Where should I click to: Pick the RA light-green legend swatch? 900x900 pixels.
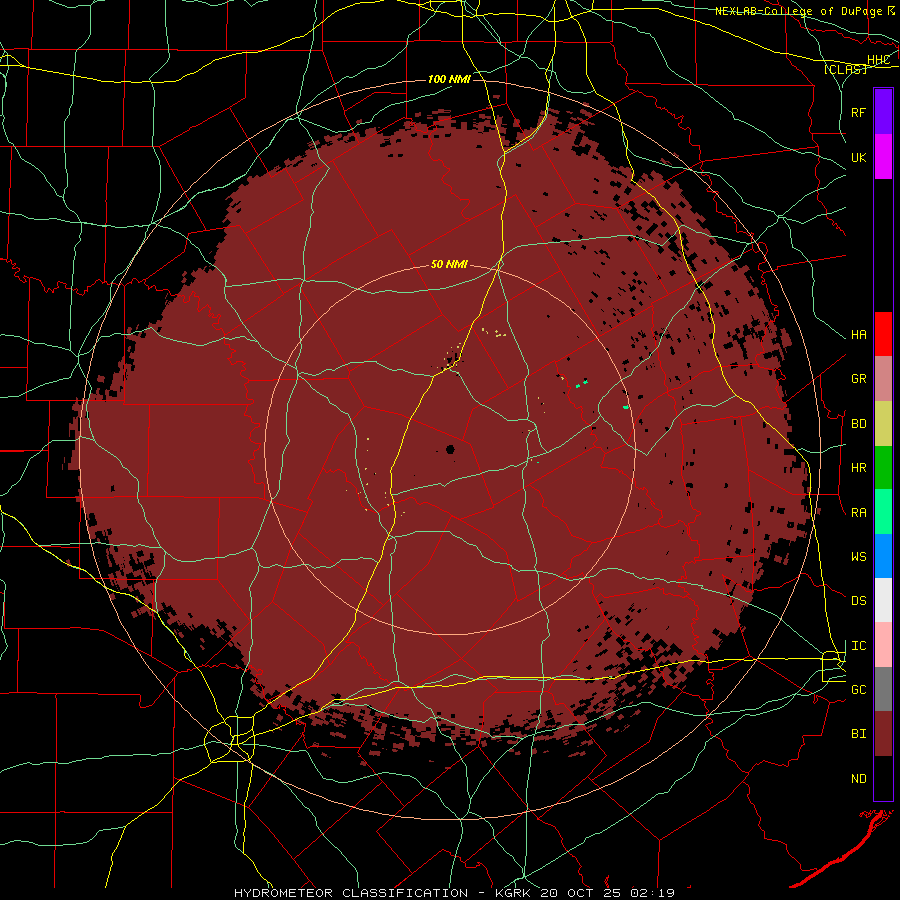883,512
